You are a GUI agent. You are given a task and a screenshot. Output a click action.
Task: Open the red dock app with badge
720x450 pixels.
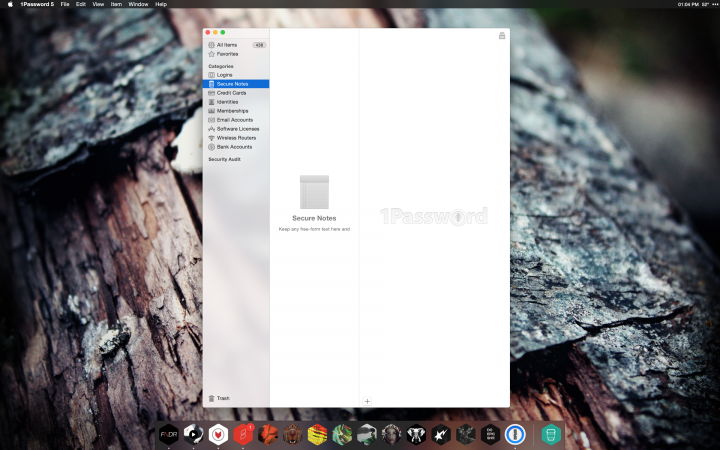[x=243, y=434]
